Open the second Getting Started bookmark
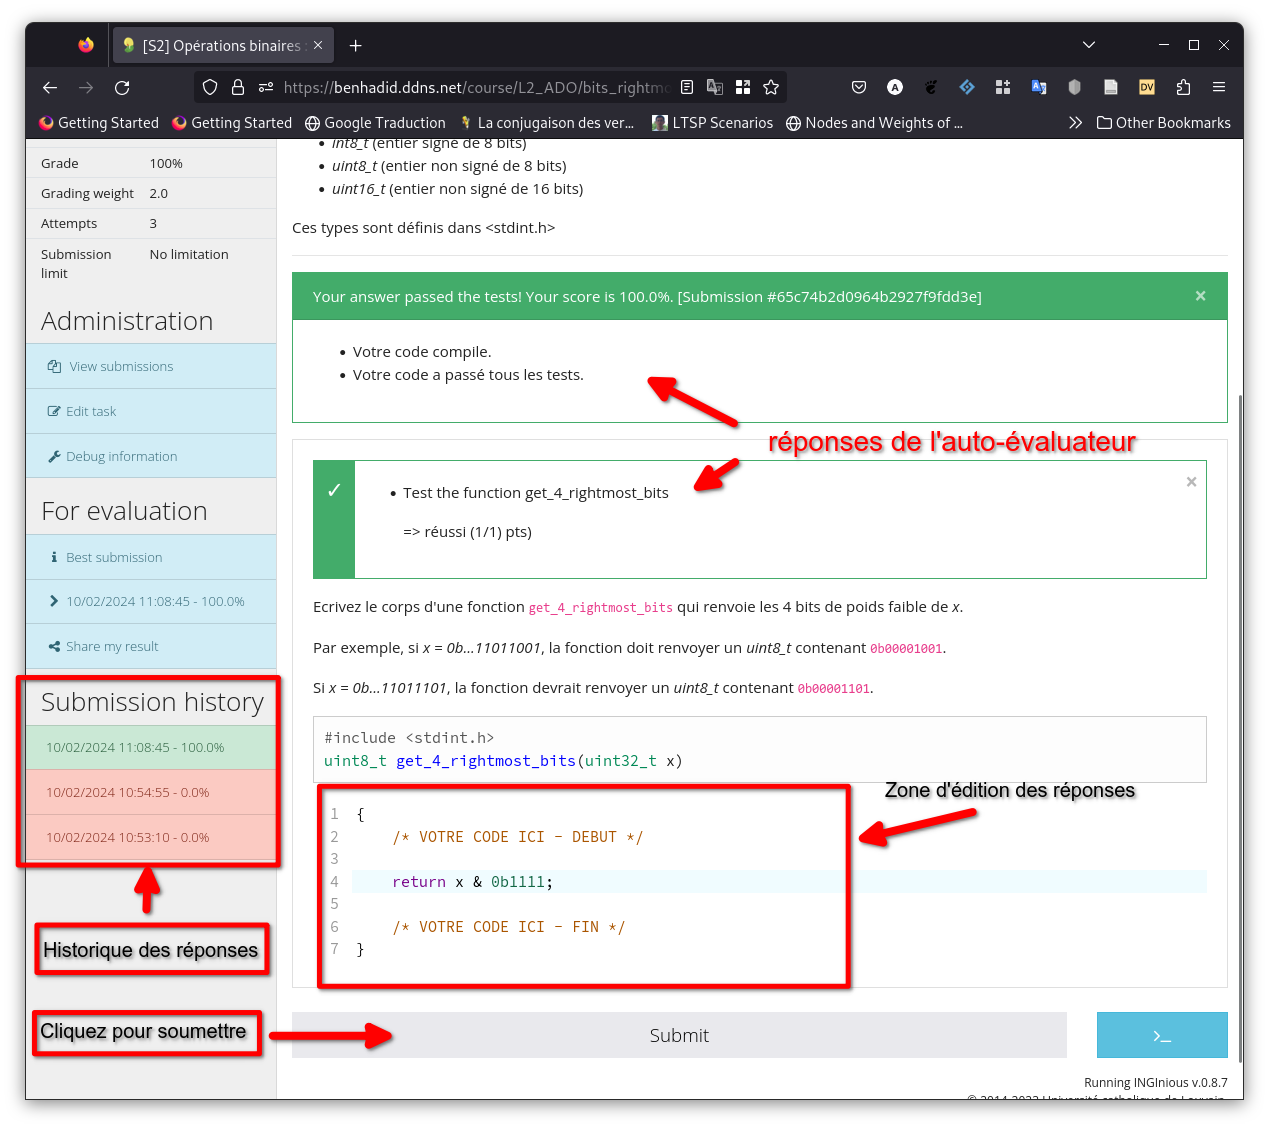The image size is (1269, 1128). [x=232, y=123]
